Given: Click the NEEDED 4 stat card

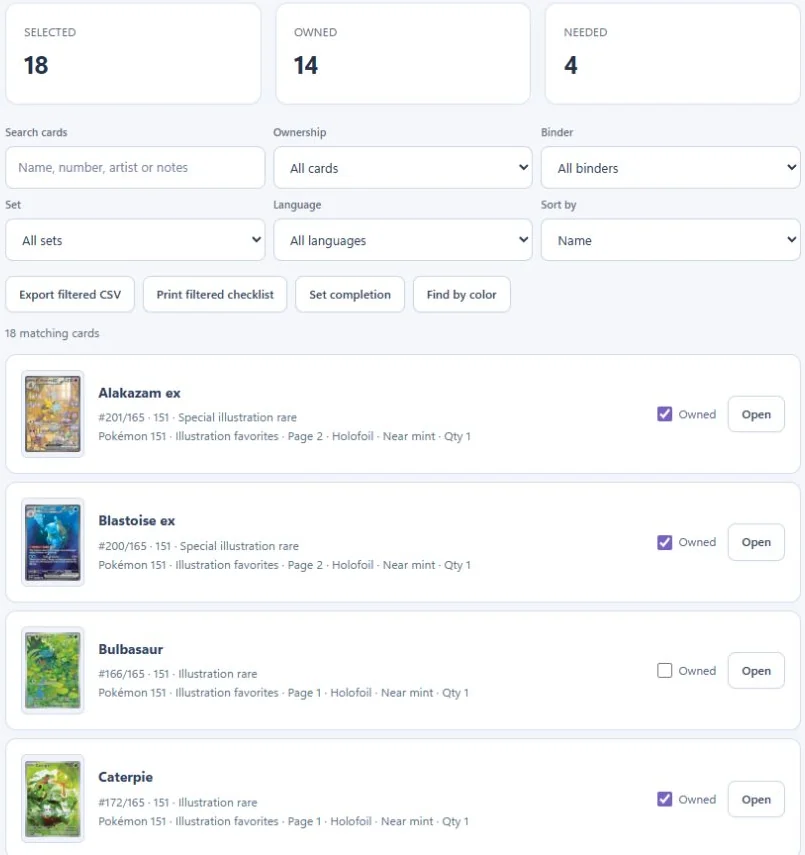Looking at the screenshot, I should coord(672,53).
